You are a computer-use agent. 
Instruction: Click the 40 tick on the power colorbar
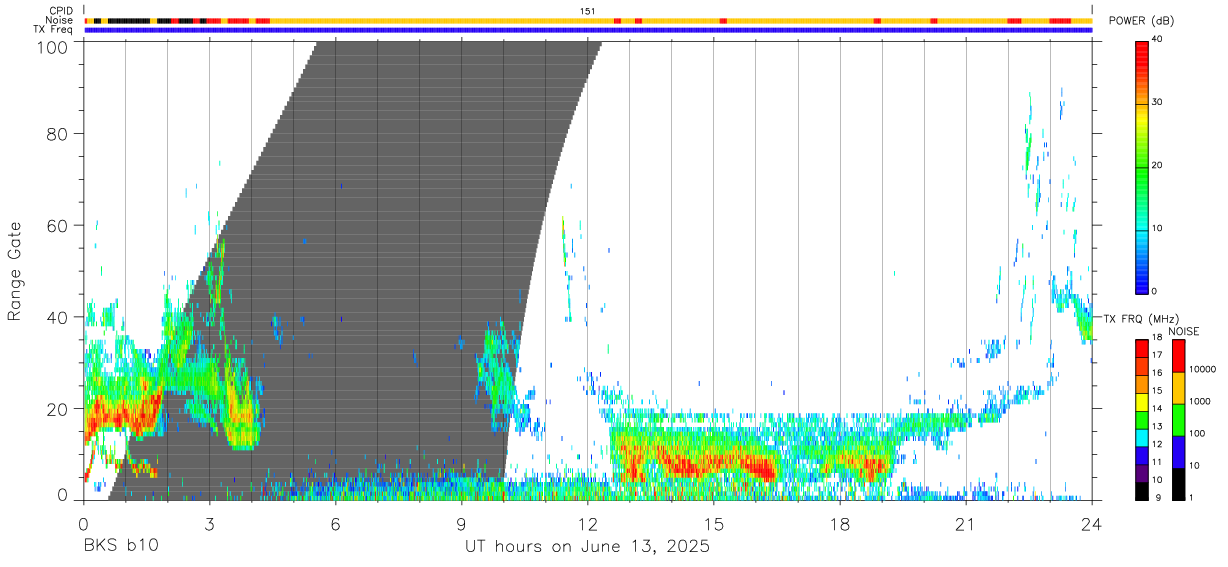coord(1158,40)
